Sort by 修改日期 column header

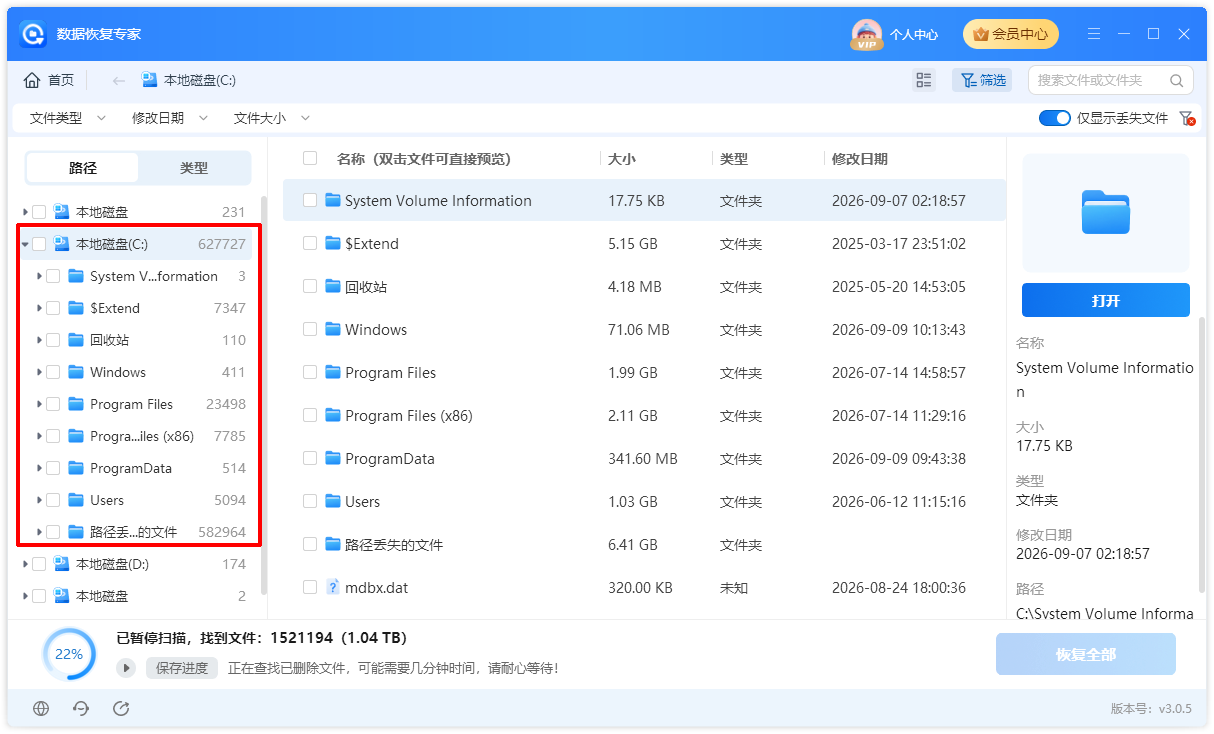pyautogui.click(x=860, y=158)
